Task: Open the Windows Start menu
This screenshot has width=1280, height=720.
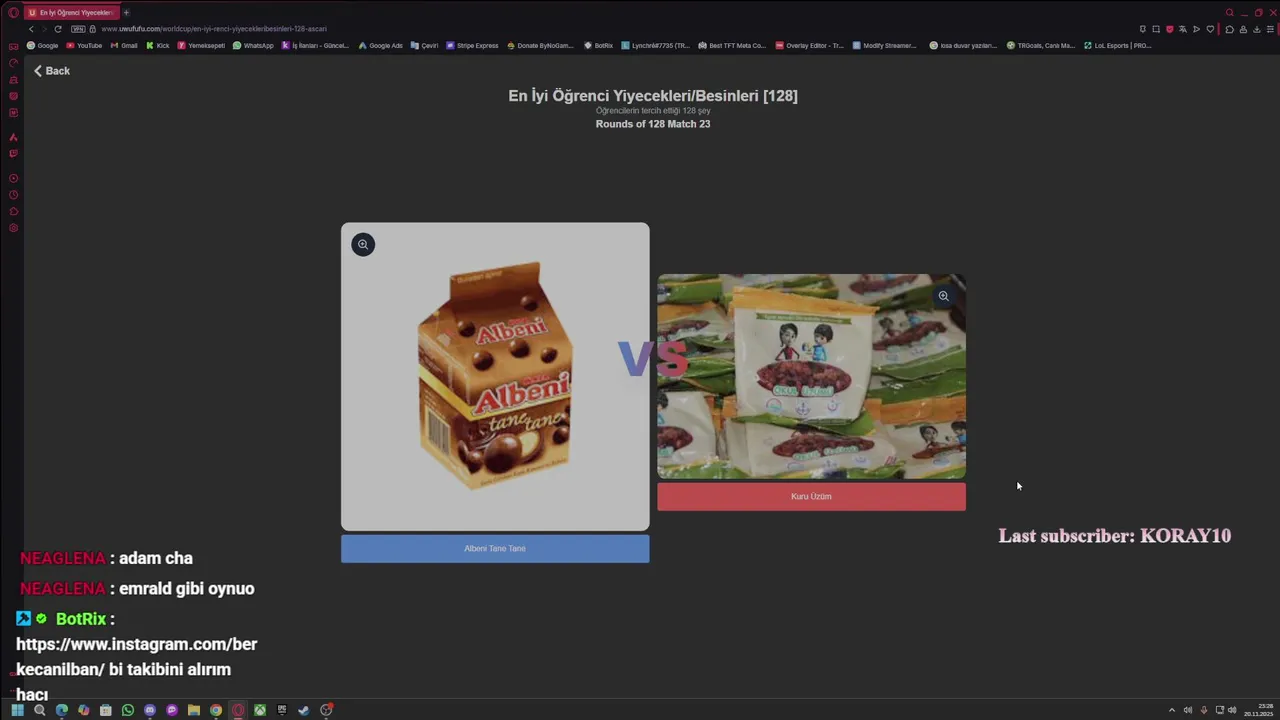Action: tap(17, 710)
